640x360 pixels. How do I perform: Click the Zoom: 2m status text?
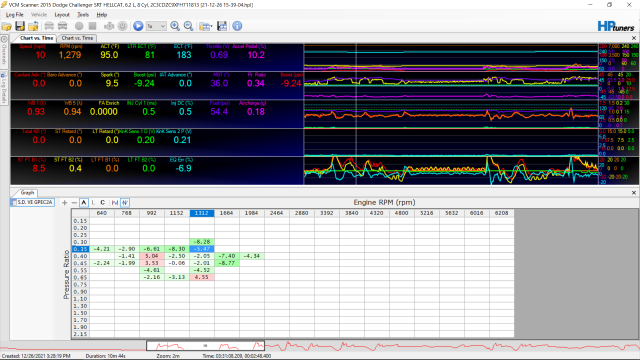168,356
